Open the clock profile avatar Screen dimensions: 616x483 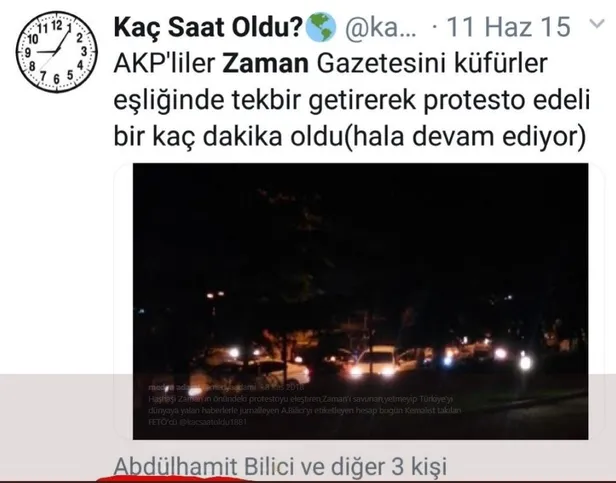(x=57, y=52)
